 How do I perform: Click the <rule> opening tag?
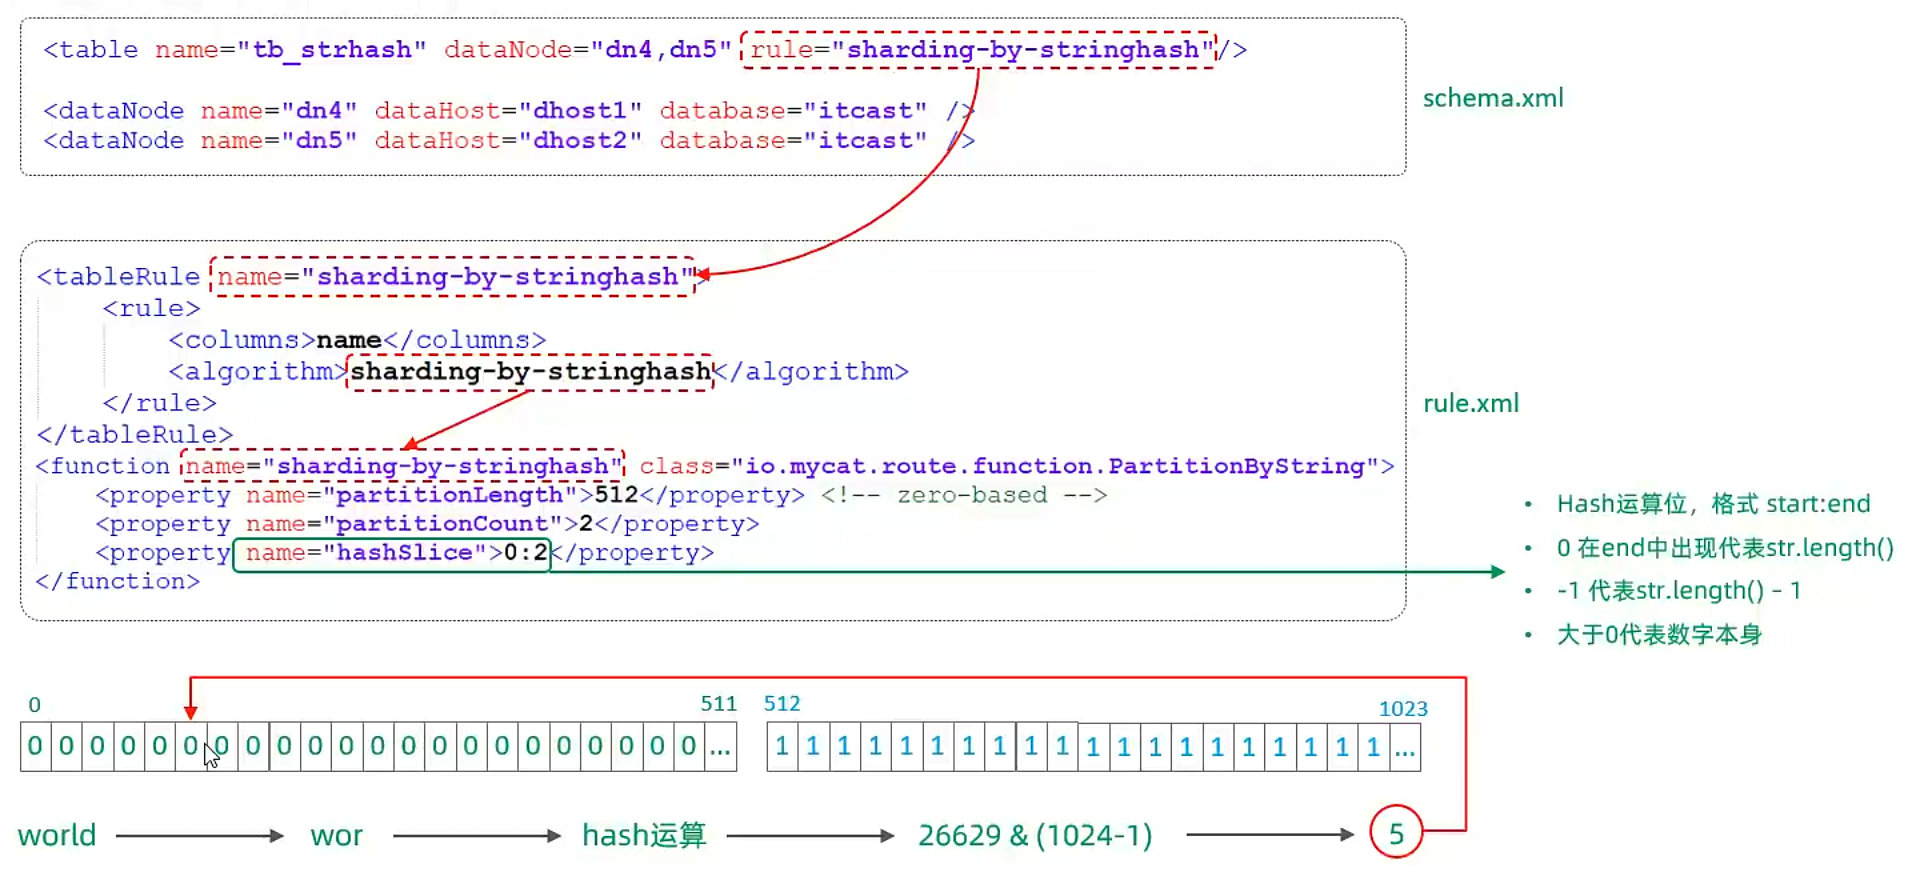point(151,309)
